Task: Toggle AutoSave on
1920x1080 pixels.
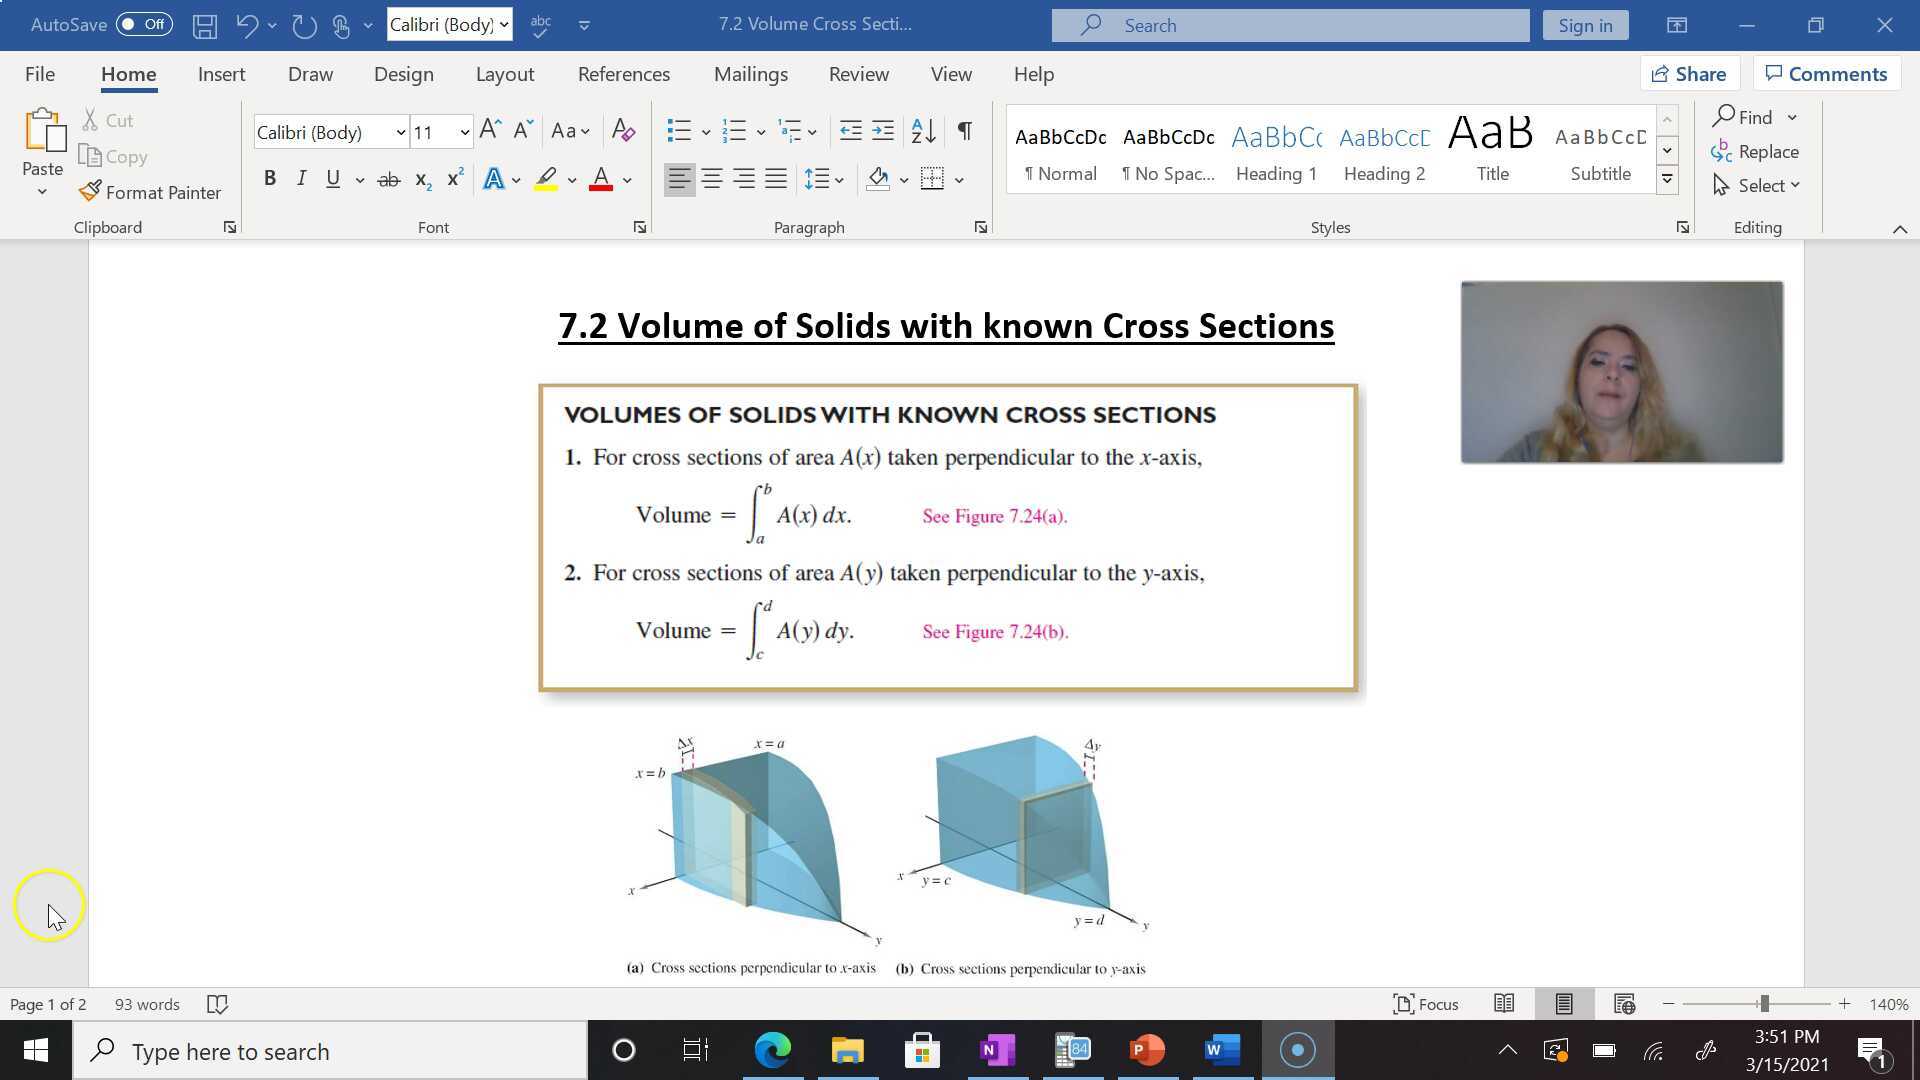Action: [143, 24]
